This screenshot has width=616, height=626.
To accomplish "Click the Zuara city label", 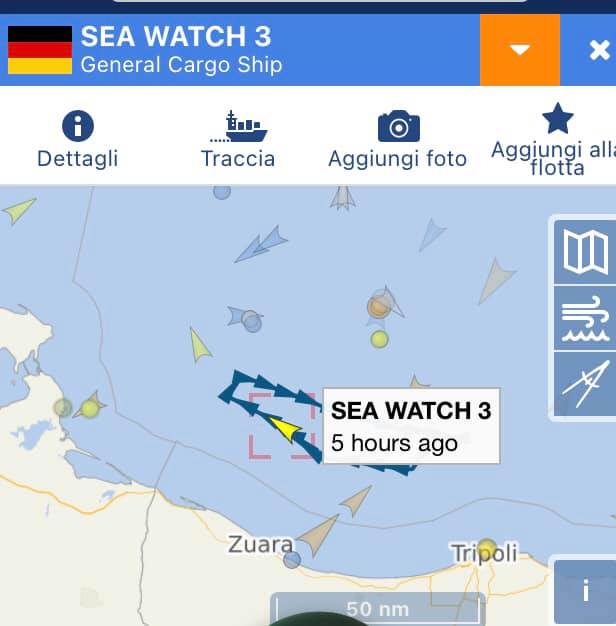I will pyautogui.click(x=260, y=544).
